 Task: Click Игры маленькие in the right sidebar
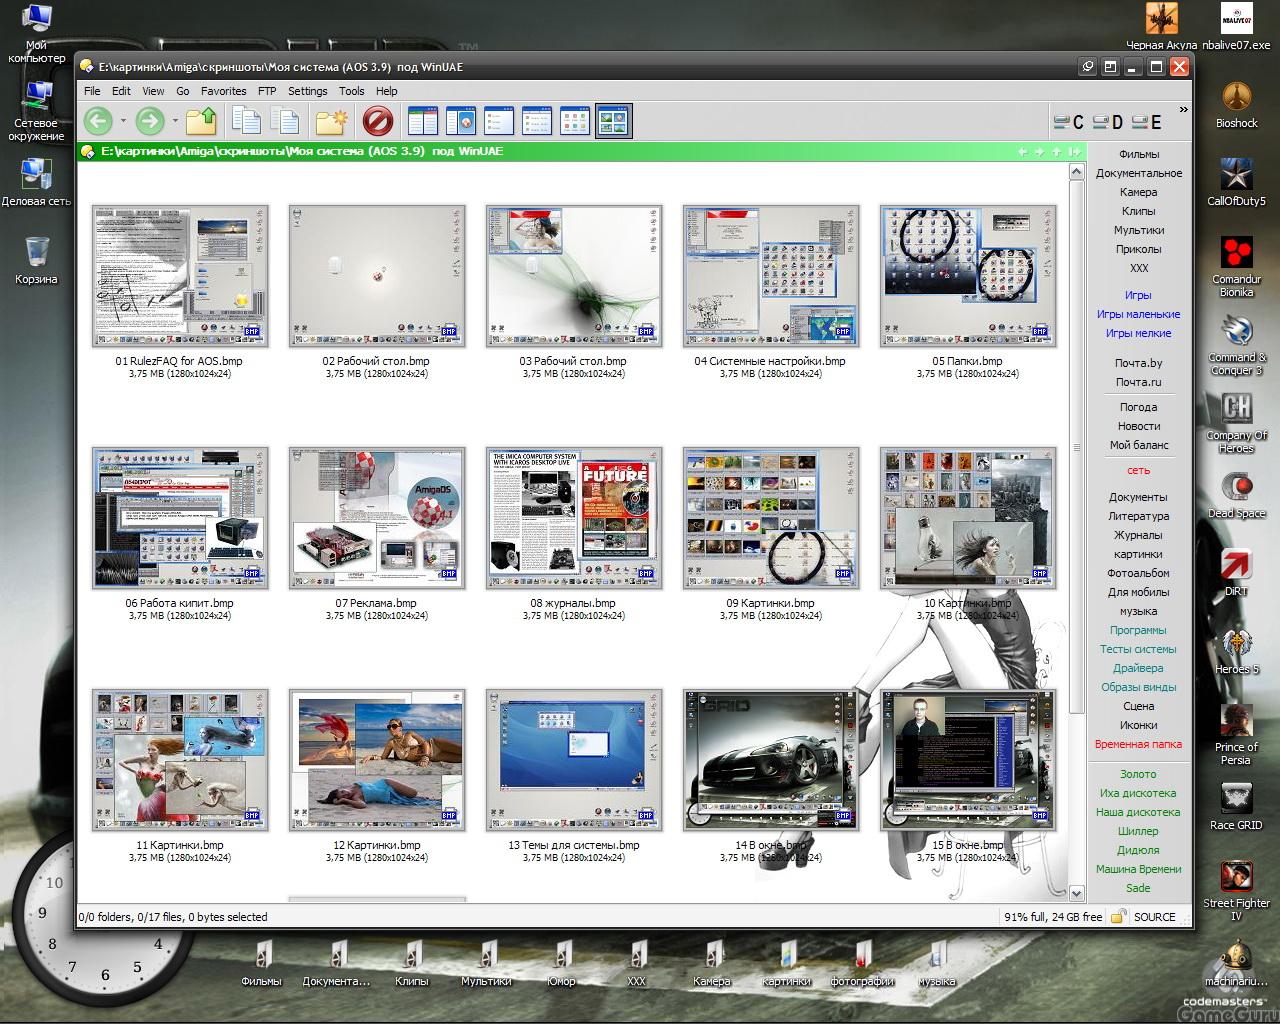coord(1139,314)
